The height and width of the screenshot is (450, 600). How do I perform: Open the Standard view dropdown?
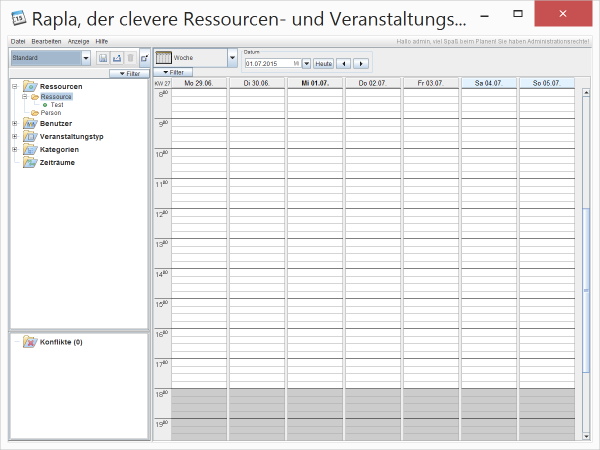(x=86, y=58)
